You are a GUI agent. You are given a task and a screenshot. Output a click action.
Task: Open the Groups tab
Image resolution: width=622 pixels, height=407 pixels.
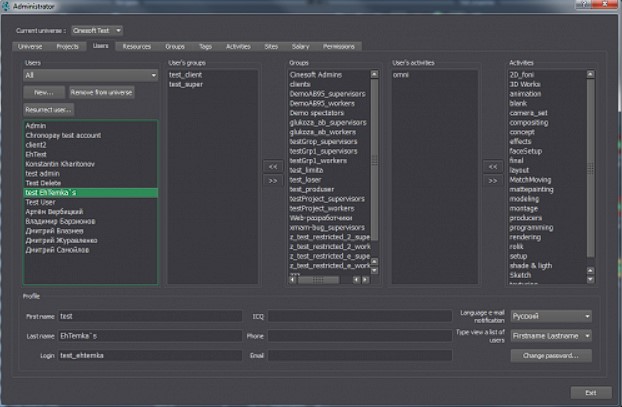tap(175, 46)
